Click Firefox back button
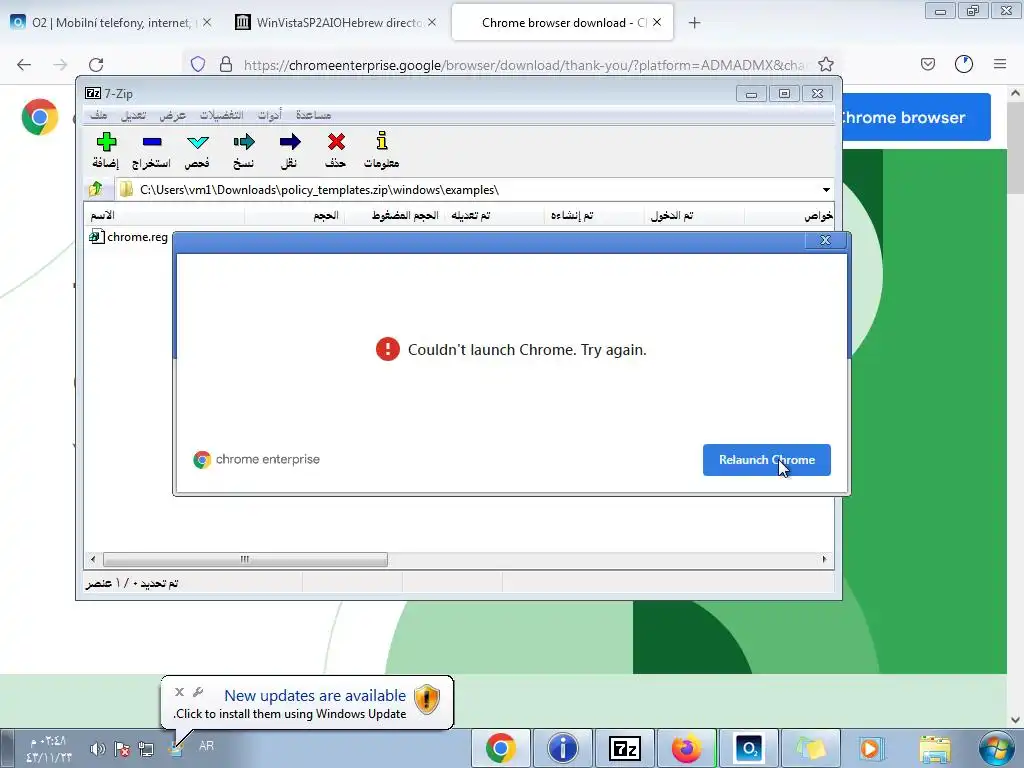Viewport: 1024px width, 768px height. click(x=24, y=65)
